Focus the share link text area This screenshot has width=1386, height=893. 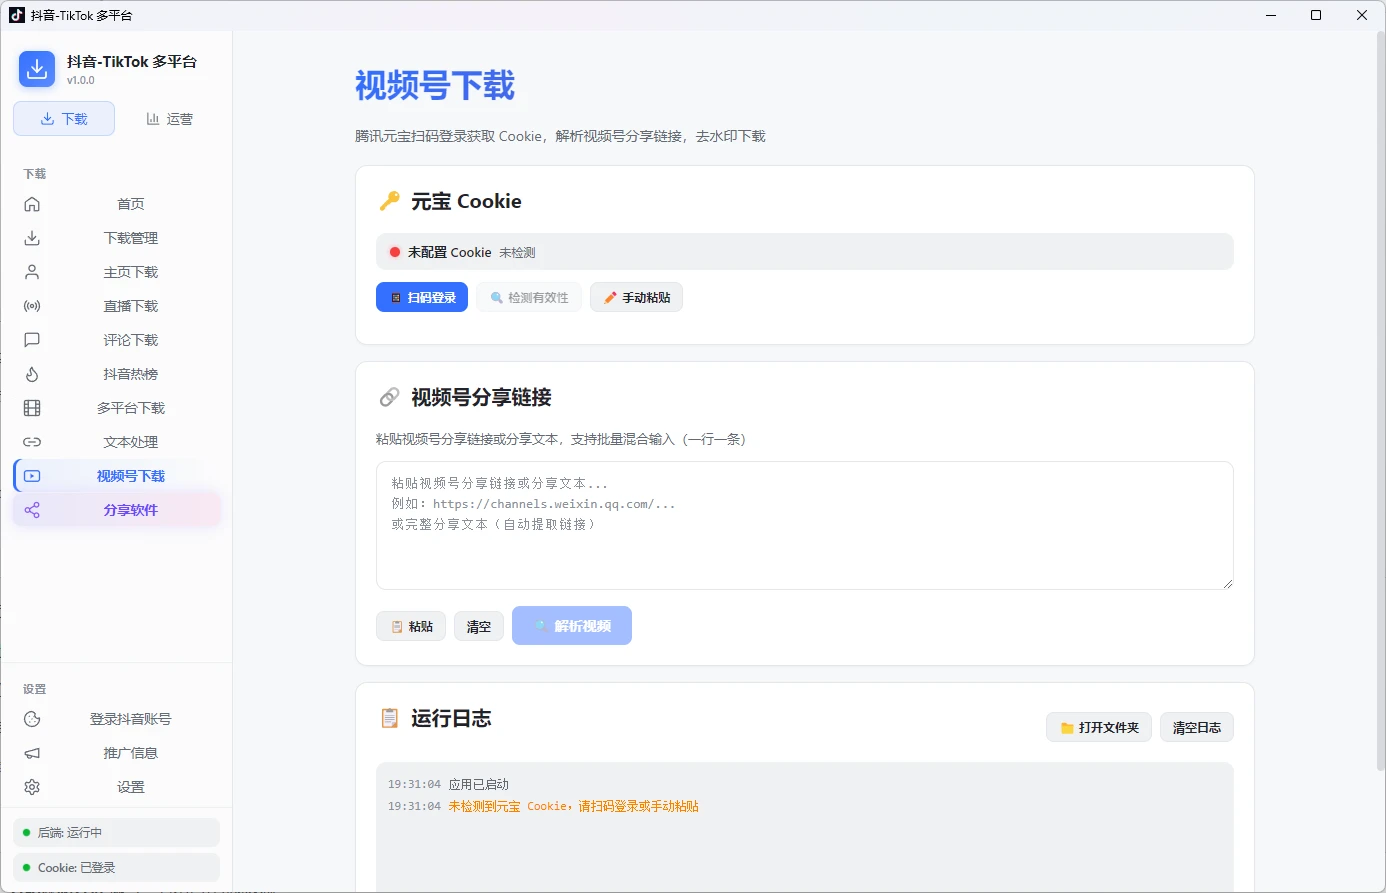[805, 525]
